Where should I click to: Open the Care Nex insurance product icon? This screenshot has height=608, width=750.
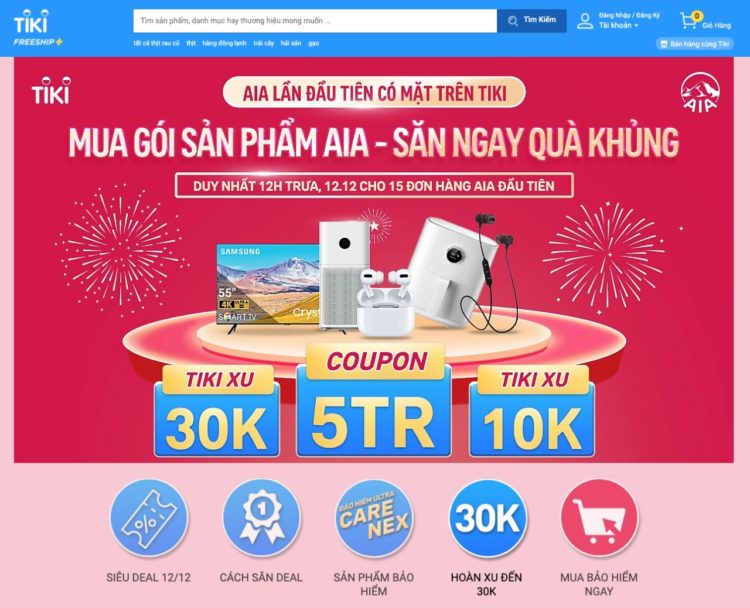coord(374,518)
